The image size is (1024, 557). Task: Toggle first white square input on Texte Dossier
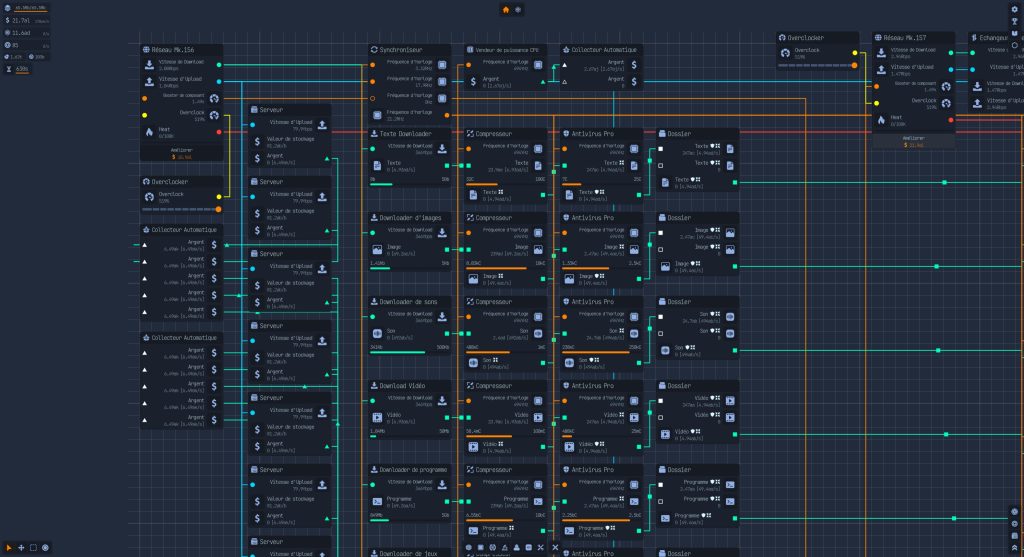pos(661,149)
